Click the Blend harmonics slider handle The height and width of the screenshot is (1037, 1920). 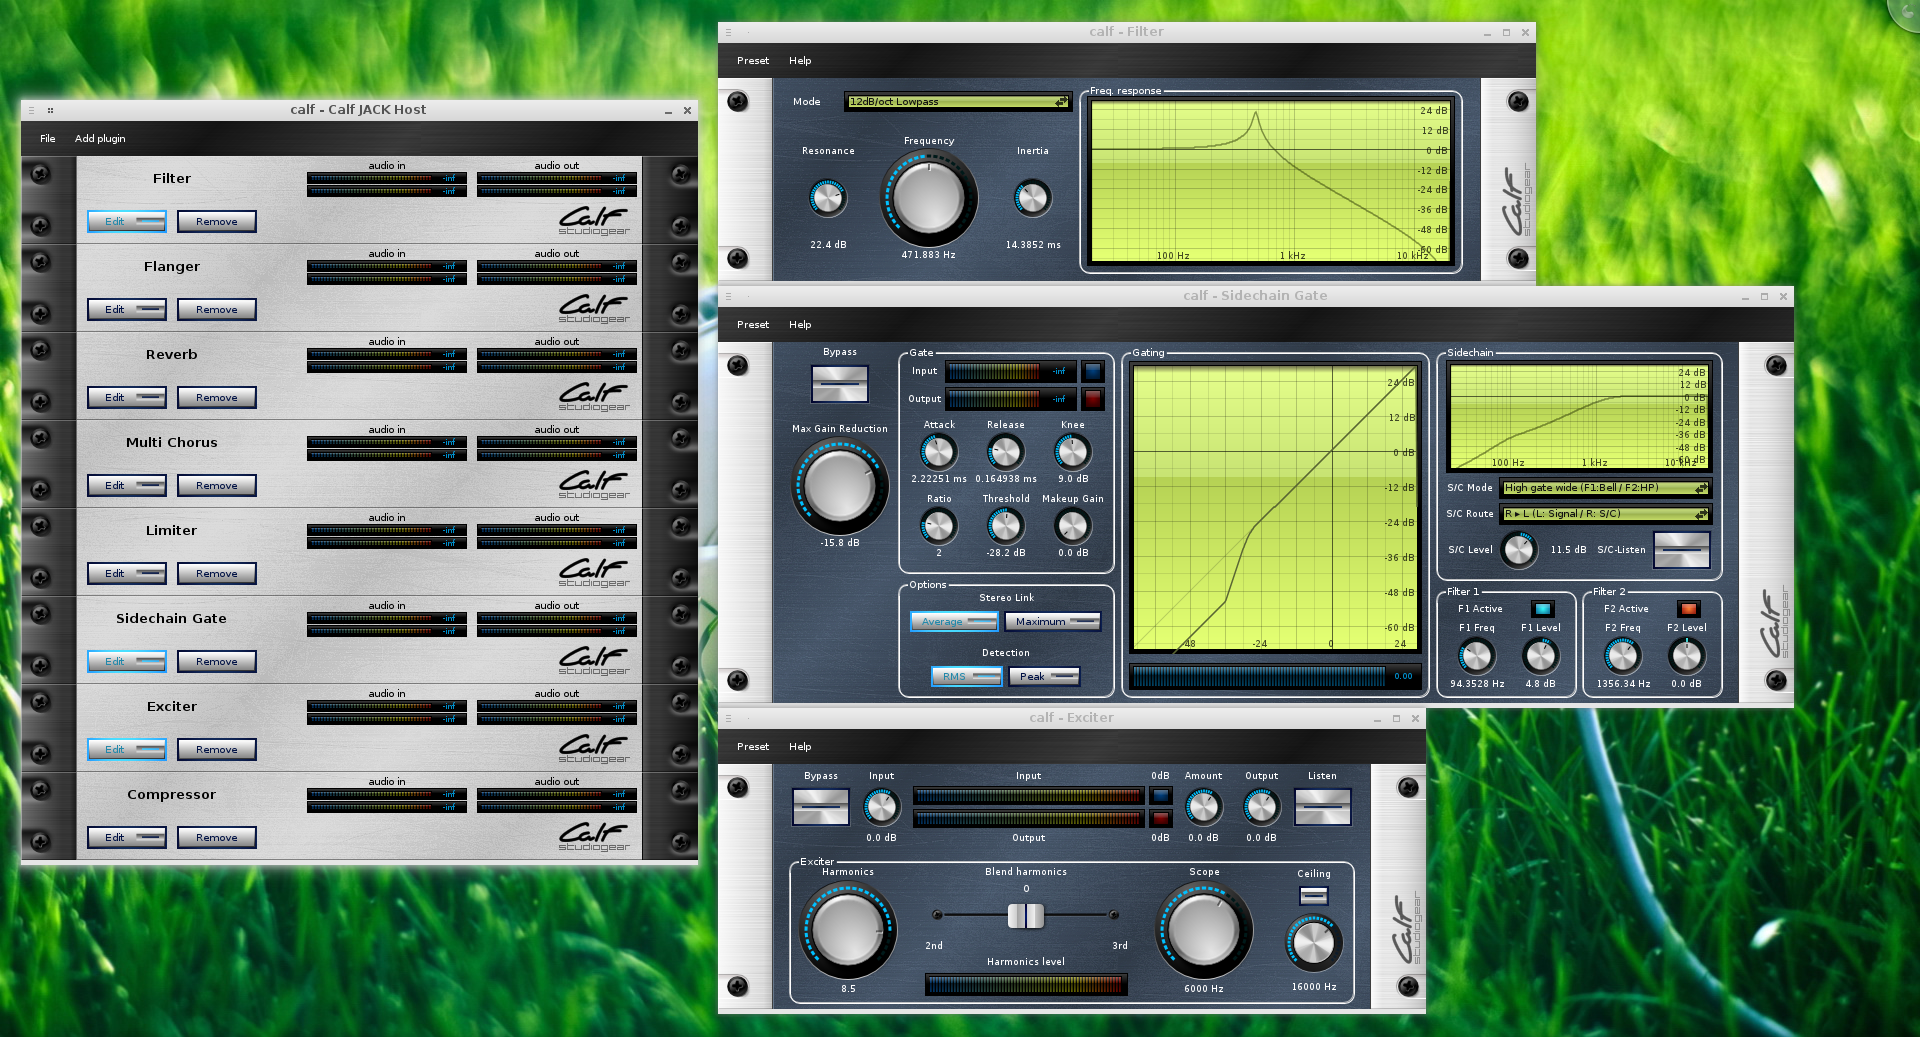(1026, 915)
